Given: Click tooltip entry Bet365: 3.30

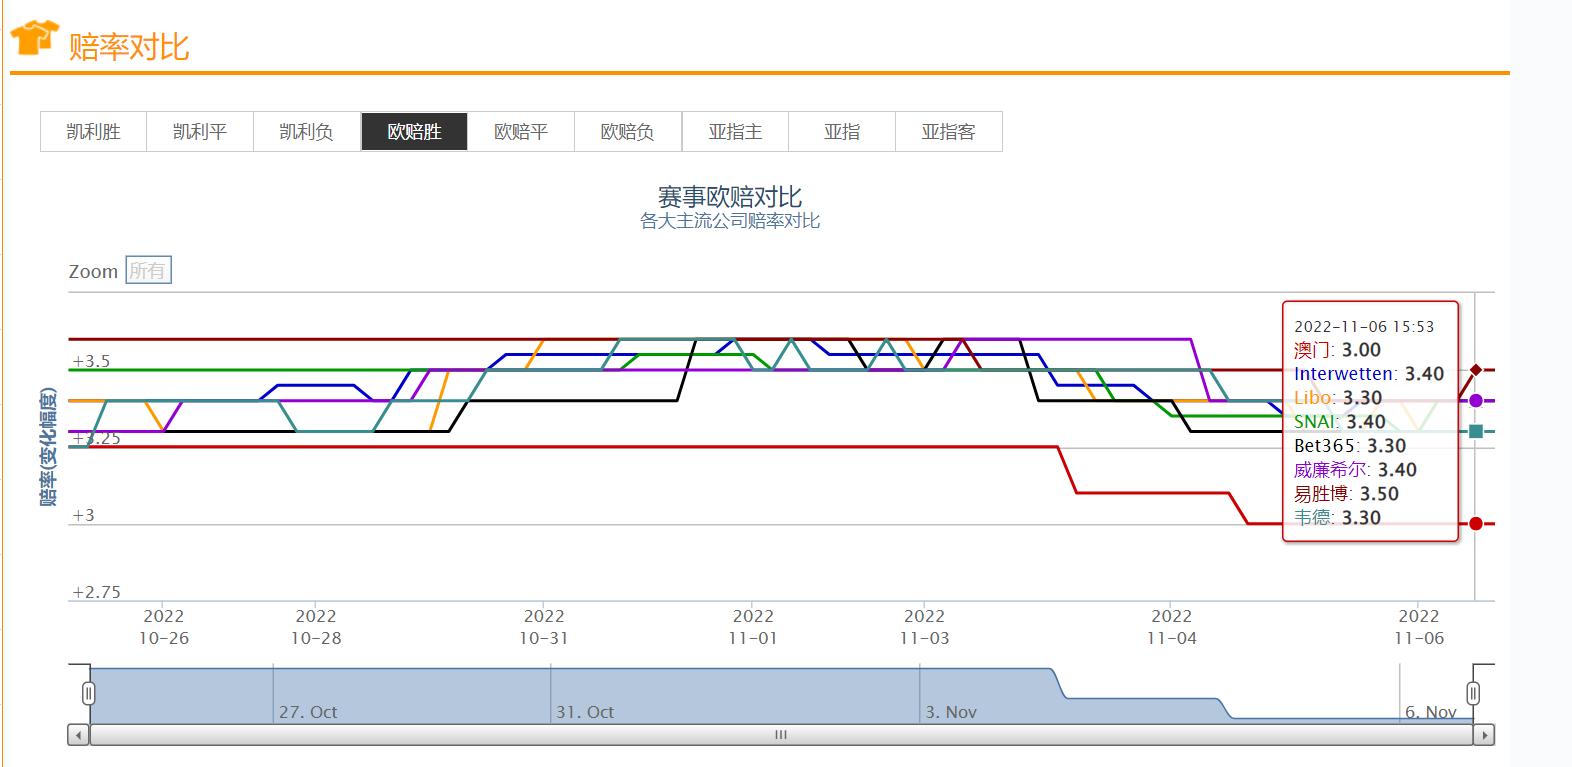Looking at the screenshot, I should (1350, 446).
